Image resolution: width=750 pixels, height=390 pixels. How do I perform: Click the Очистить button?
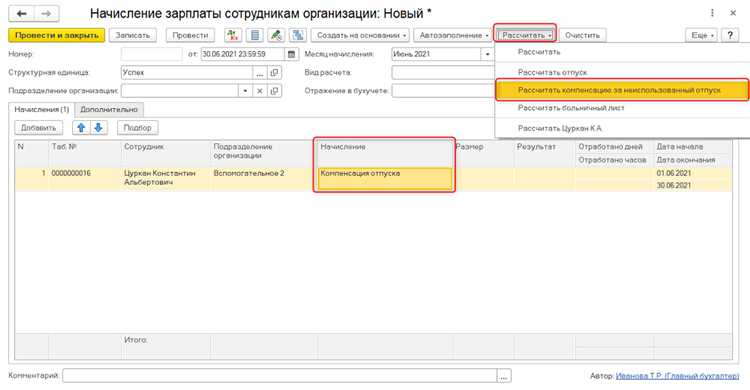point(582,35)
